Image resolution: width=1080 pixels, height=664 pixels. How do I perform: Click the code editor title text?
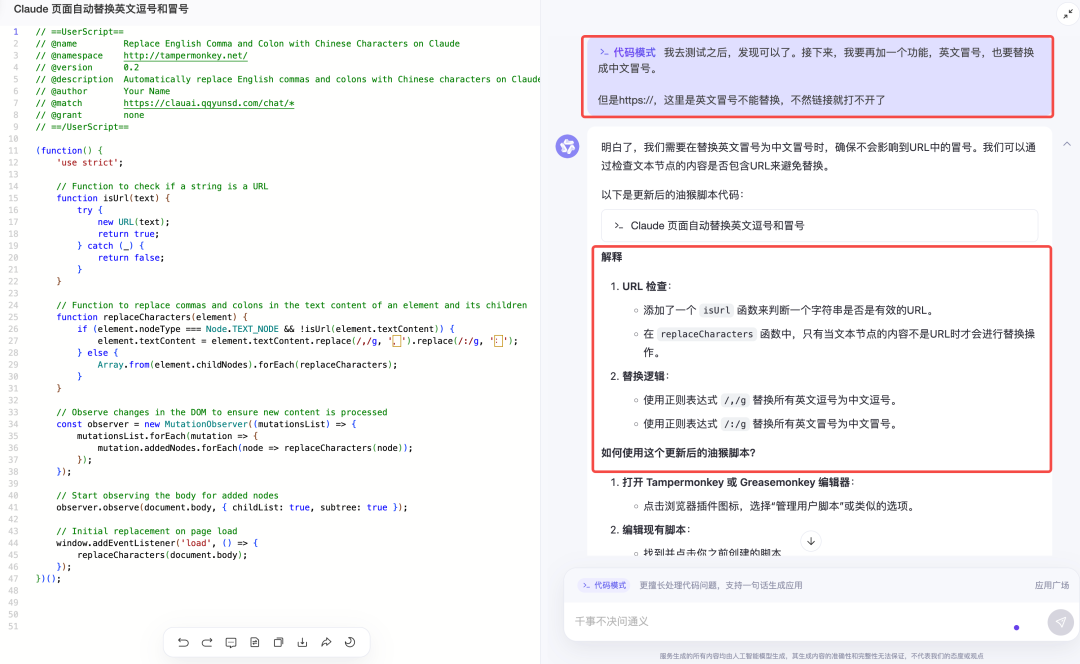(101, 9)
